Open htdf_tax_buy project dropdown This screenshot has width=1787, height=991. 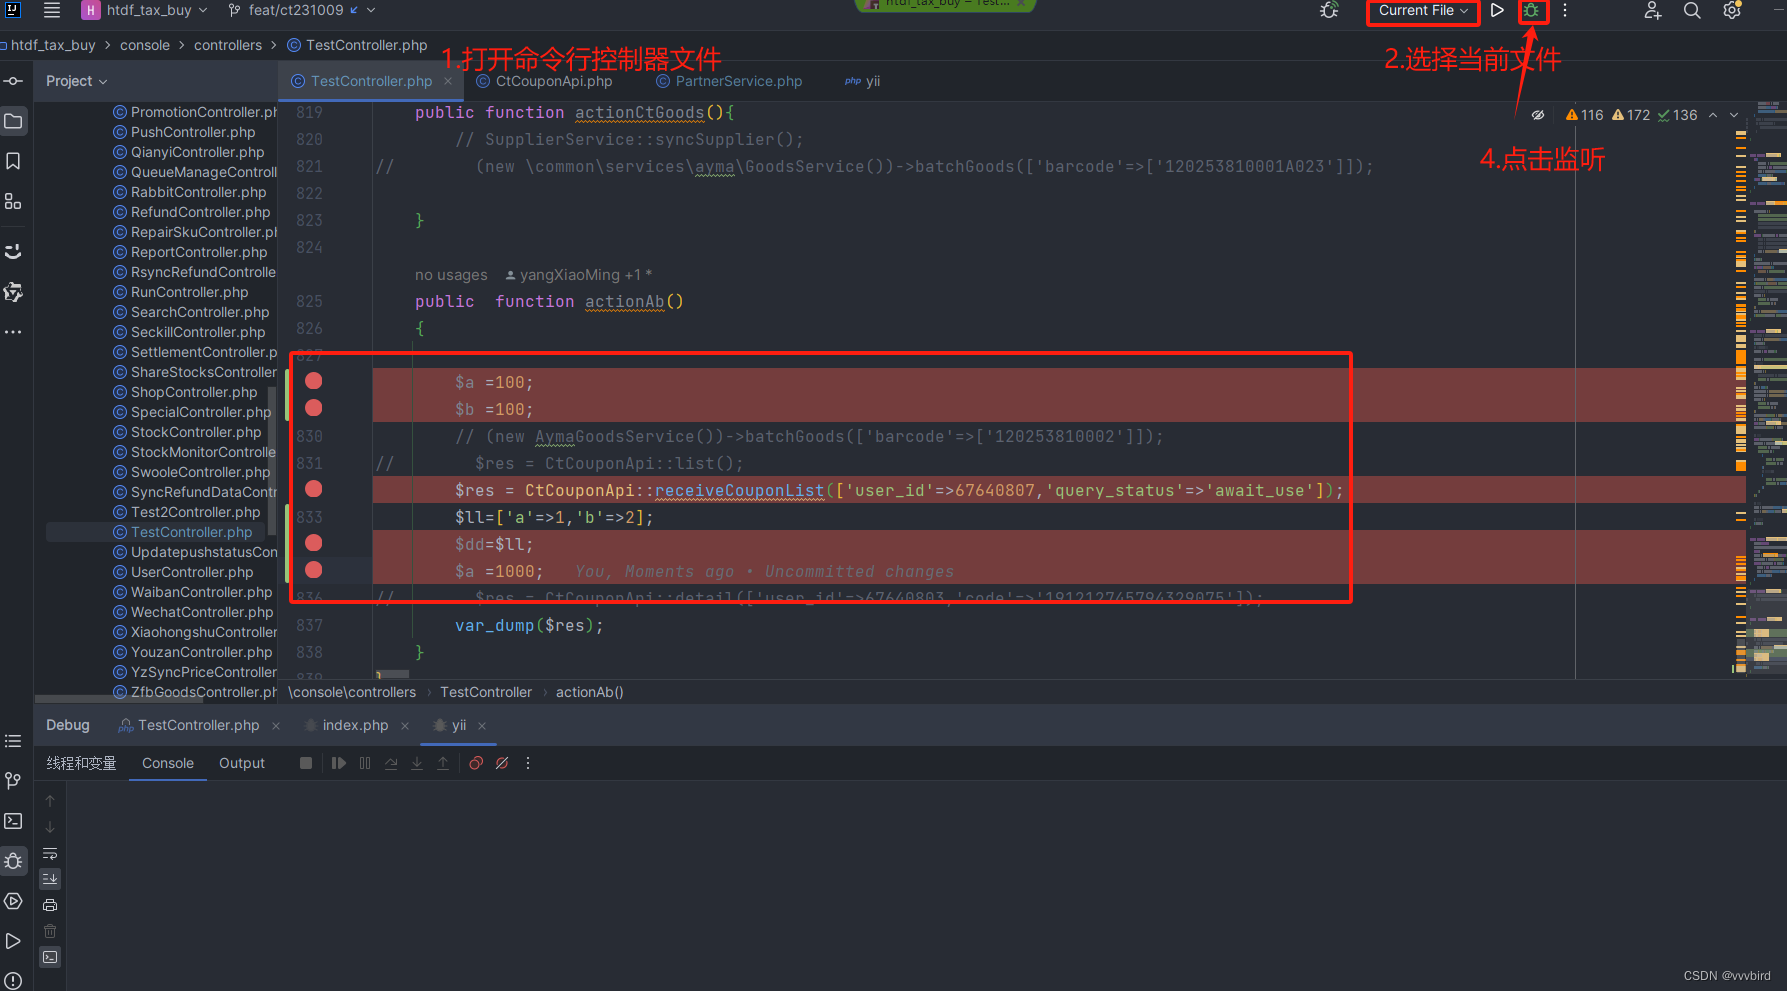point(146,10)
